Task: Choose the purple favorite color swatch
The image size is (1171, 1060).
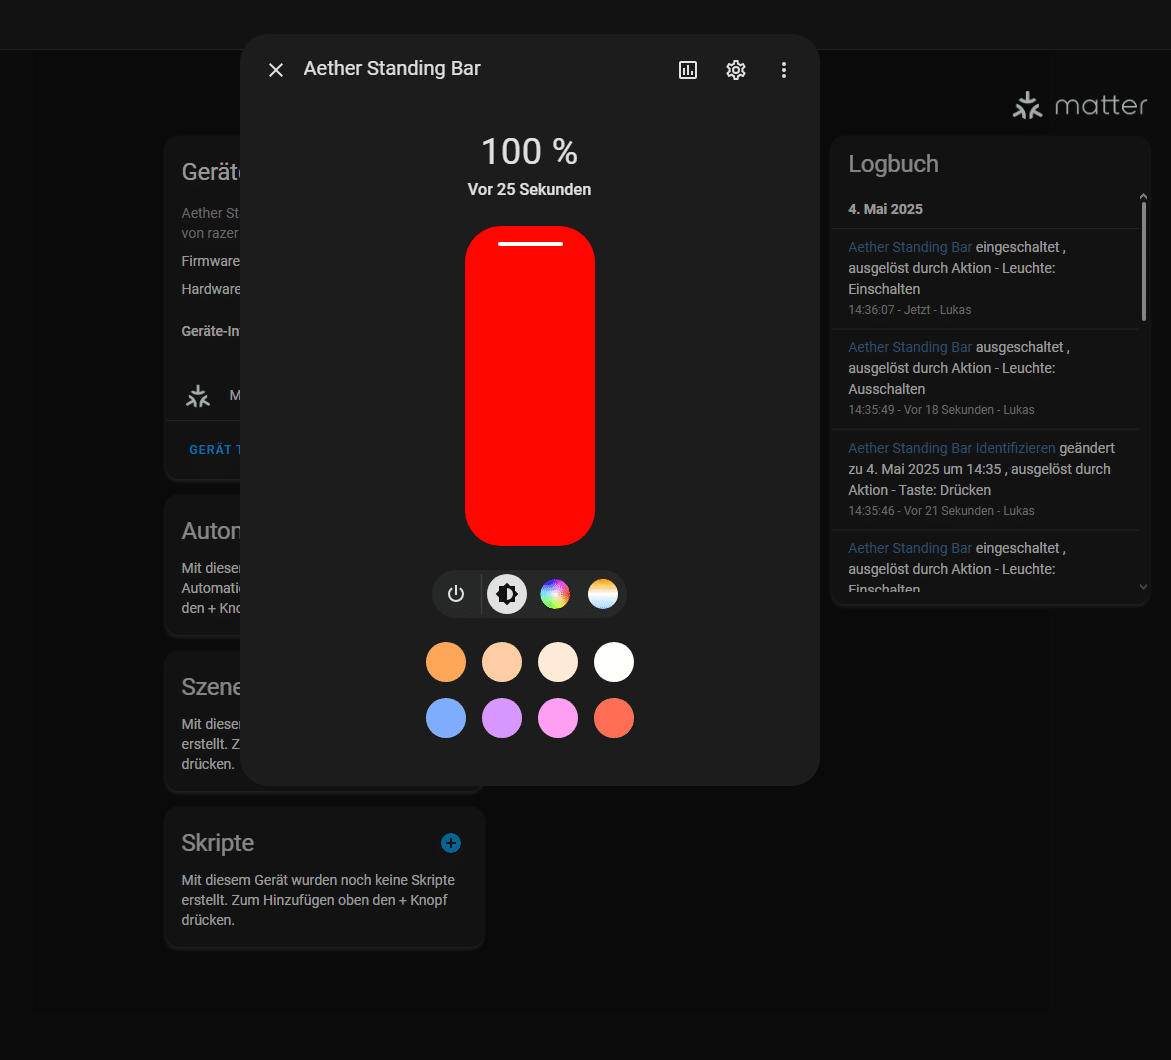Action: coord(502,718)
